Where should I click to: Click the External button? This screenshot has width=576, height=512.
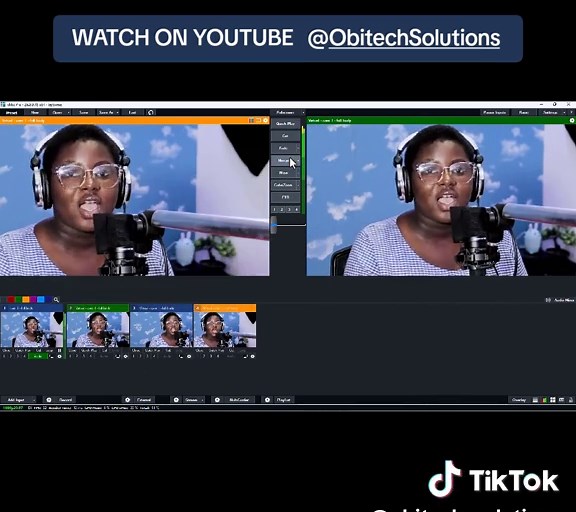(x=144, y=400)
